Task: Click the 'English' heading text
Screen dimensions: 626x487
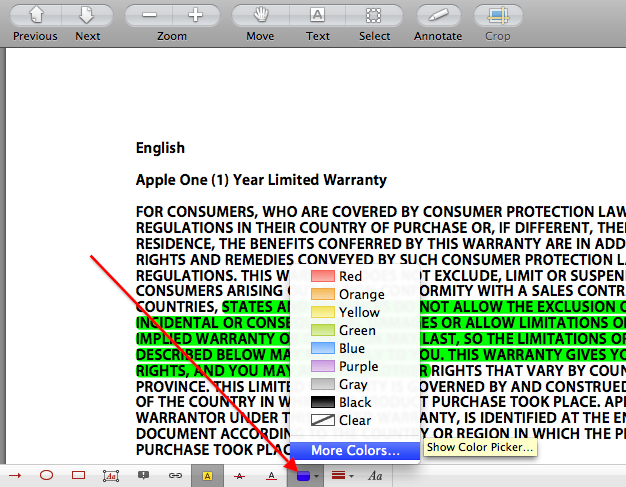Action: [x=160, y=148]
